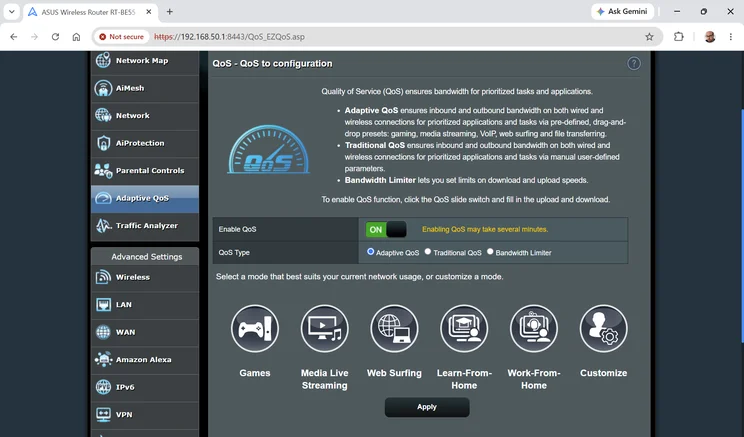Image resolution: width=744 pixels, height=437 pixels.
Task: Select the Traditional QoS radio button
Action: click(x=428, y=252)
